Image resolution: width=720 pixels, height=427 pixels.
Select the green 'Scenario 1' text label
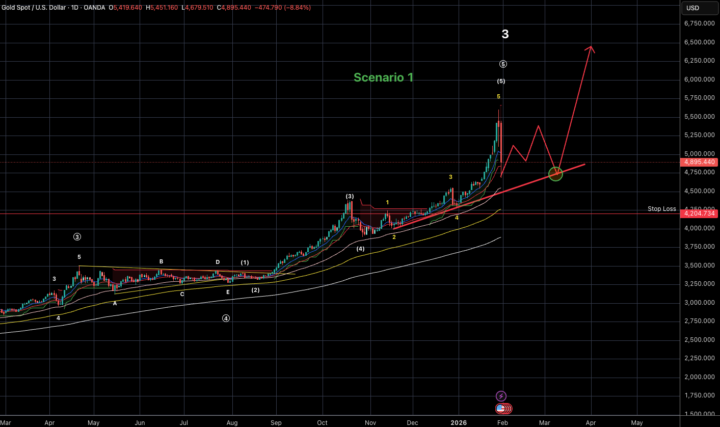[x=383, y=78]
